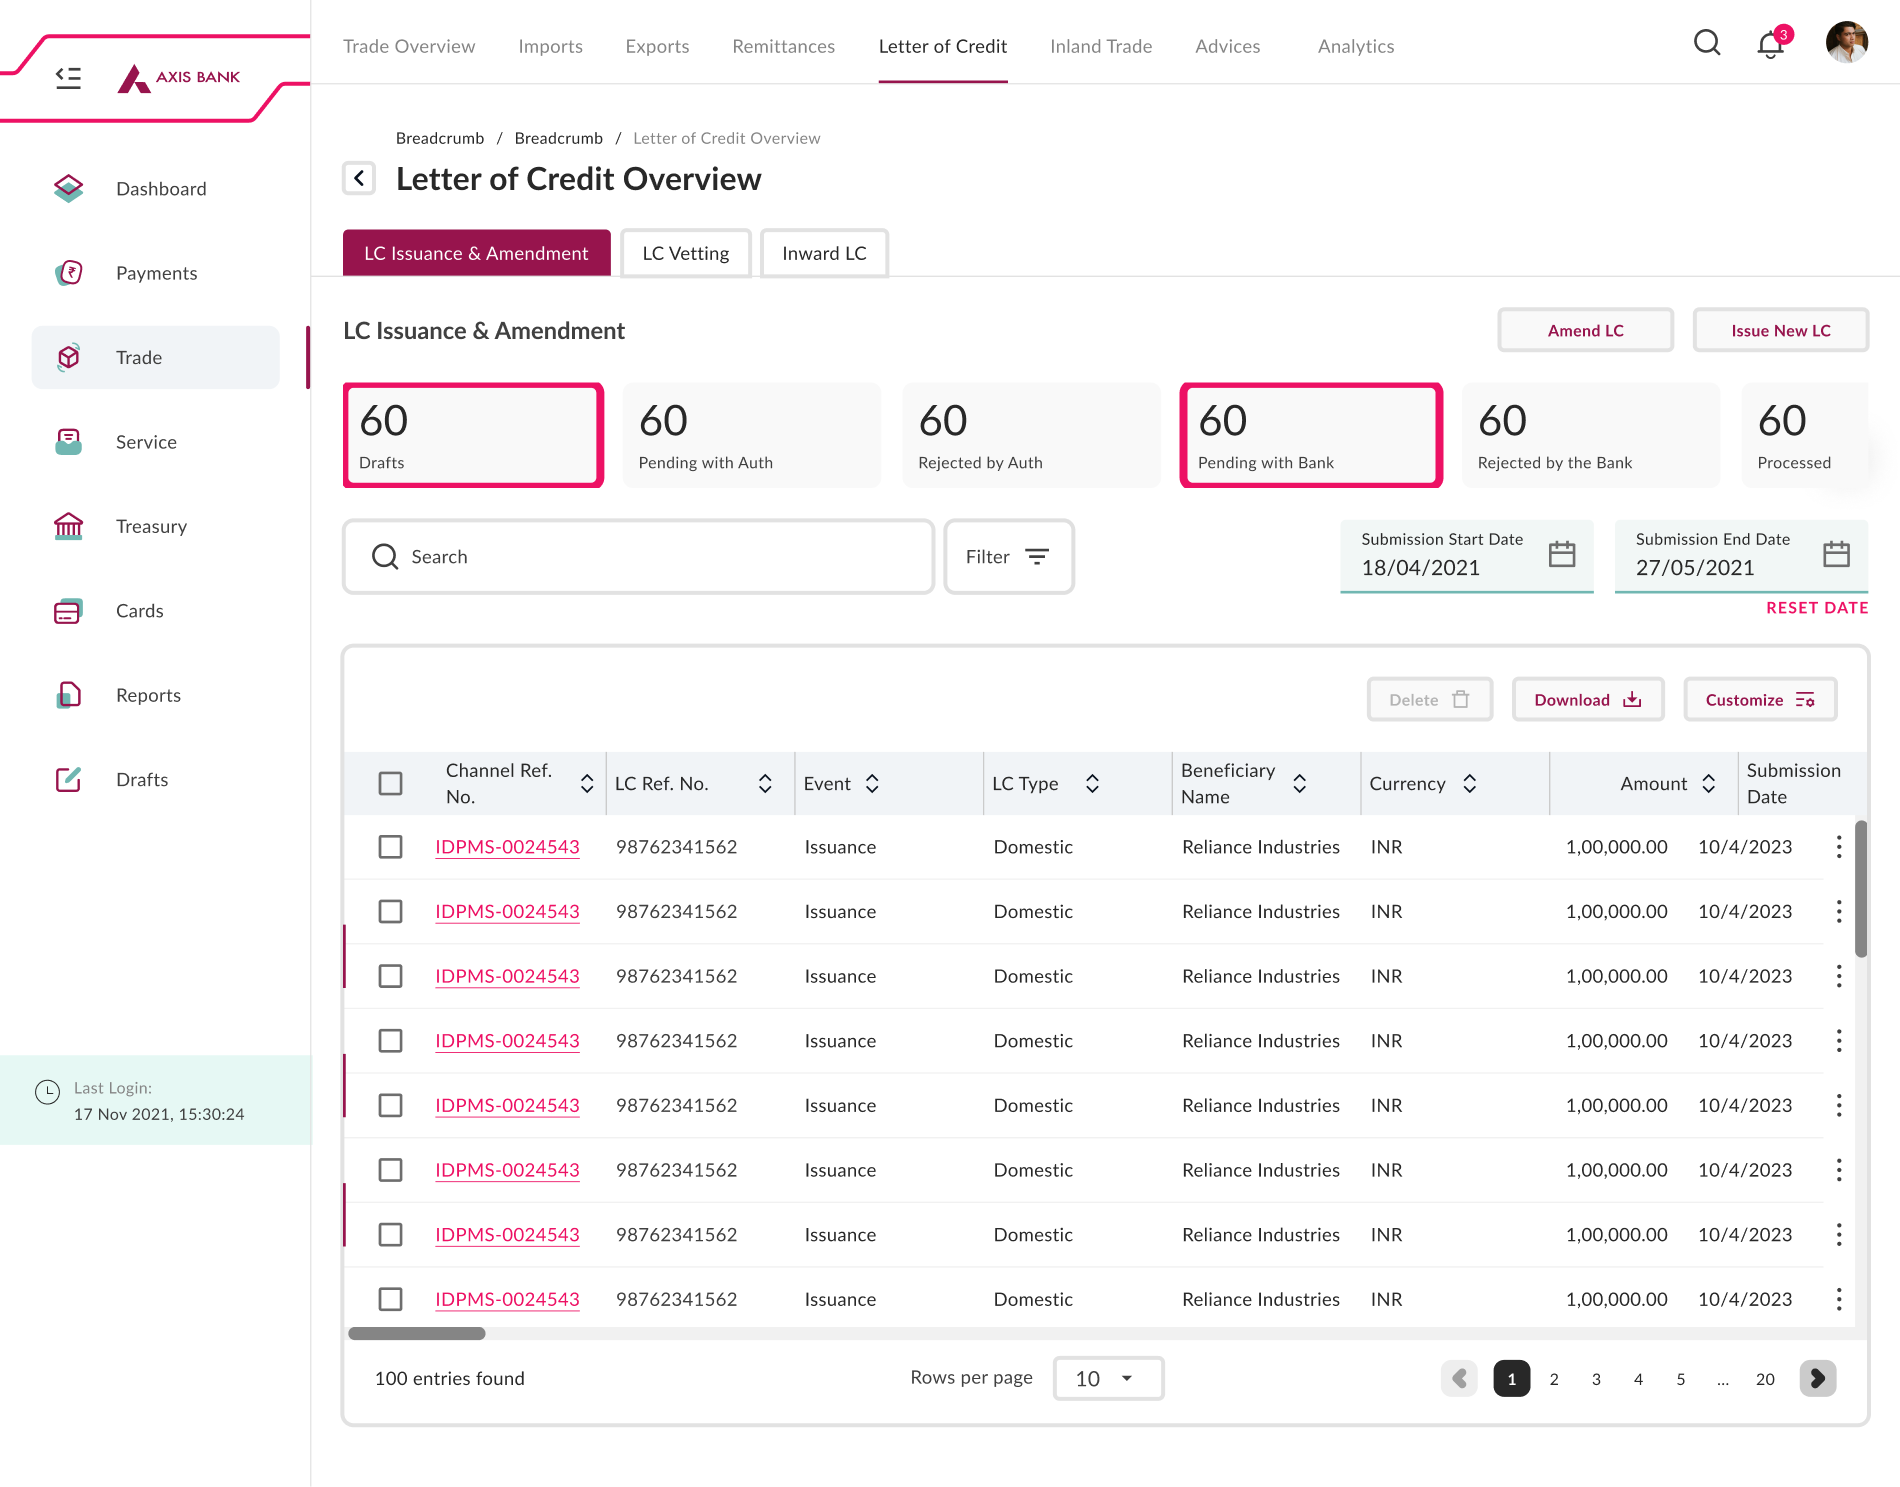Check the first table row checkbox

[391, 847]
